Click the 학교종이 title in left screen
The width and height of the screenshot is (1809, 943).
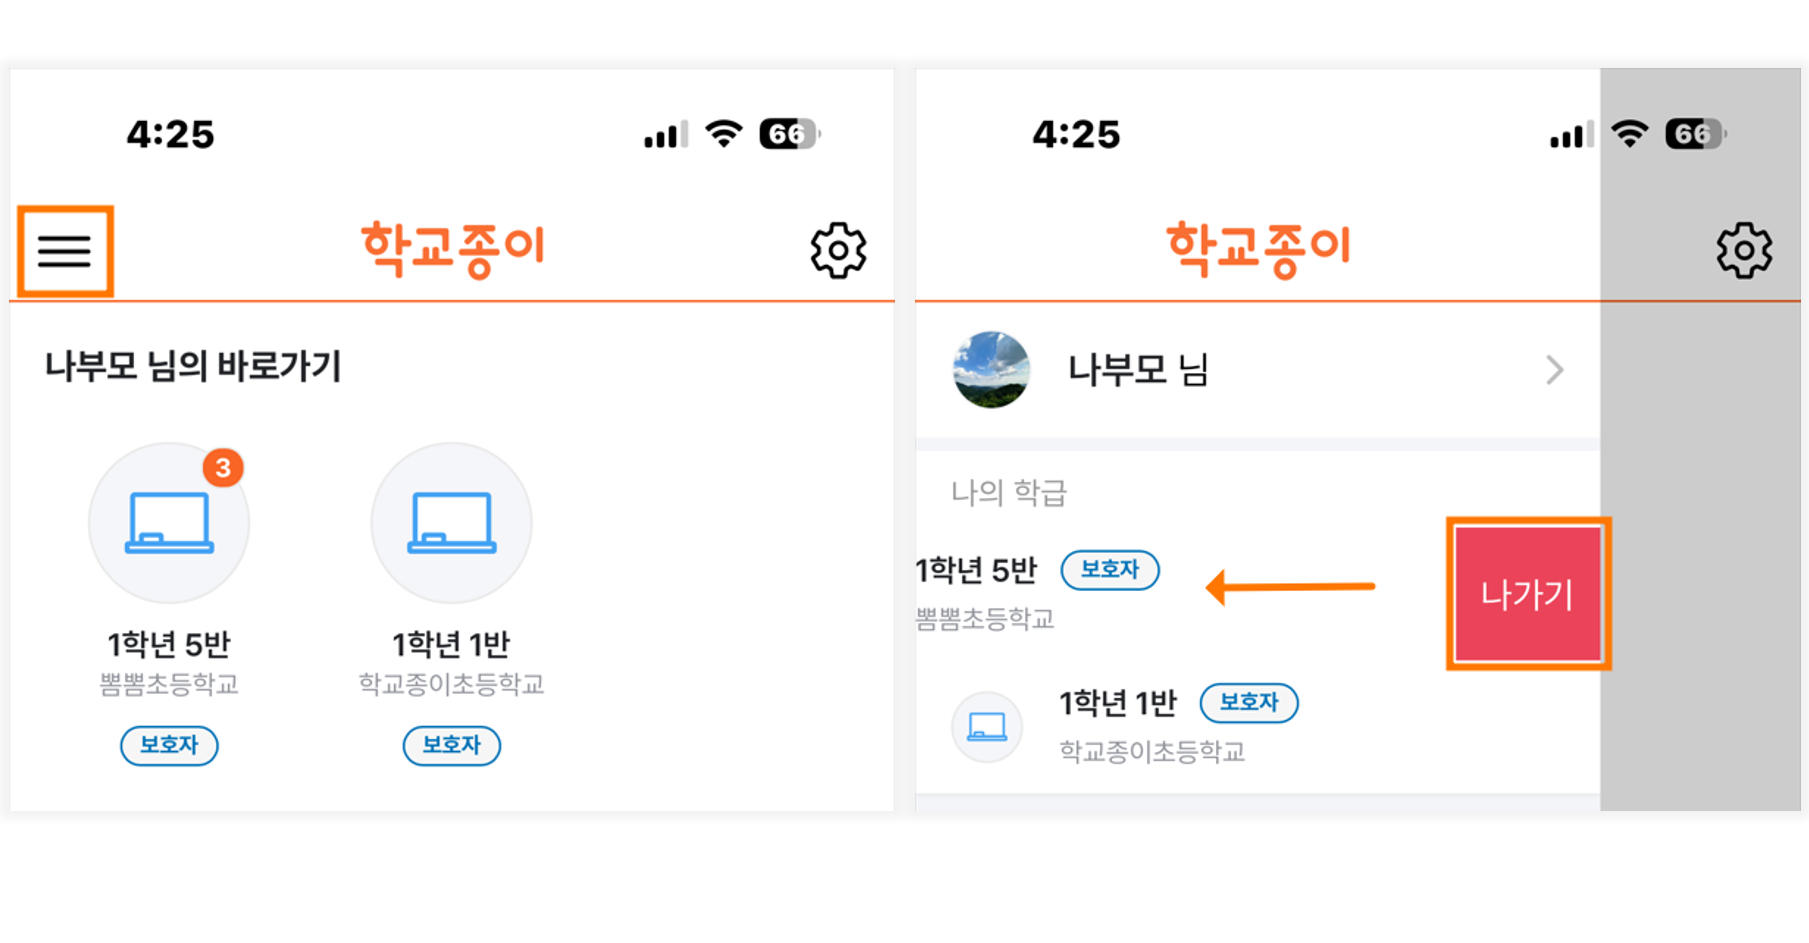(453, 248)
